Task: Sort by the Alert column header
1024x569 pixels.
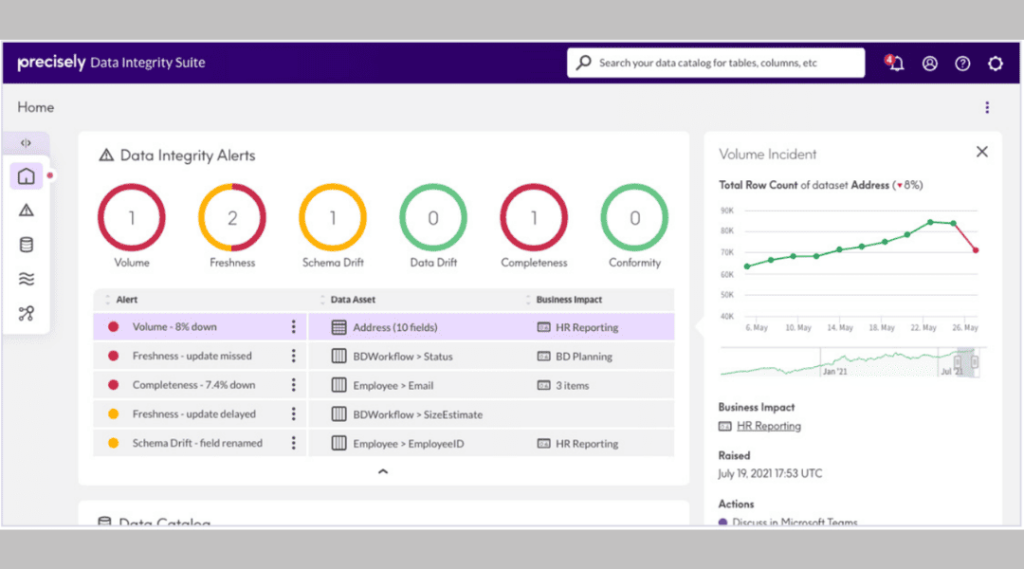Action: click(126, 299)
